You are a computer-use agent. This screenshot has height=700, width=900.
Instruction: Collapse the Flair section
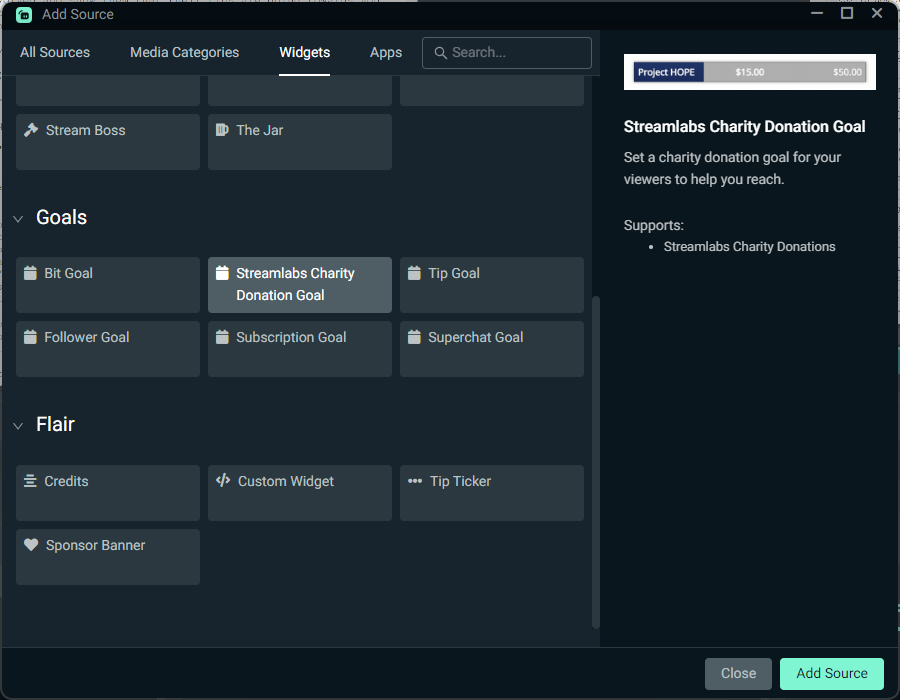pos(17,424)
